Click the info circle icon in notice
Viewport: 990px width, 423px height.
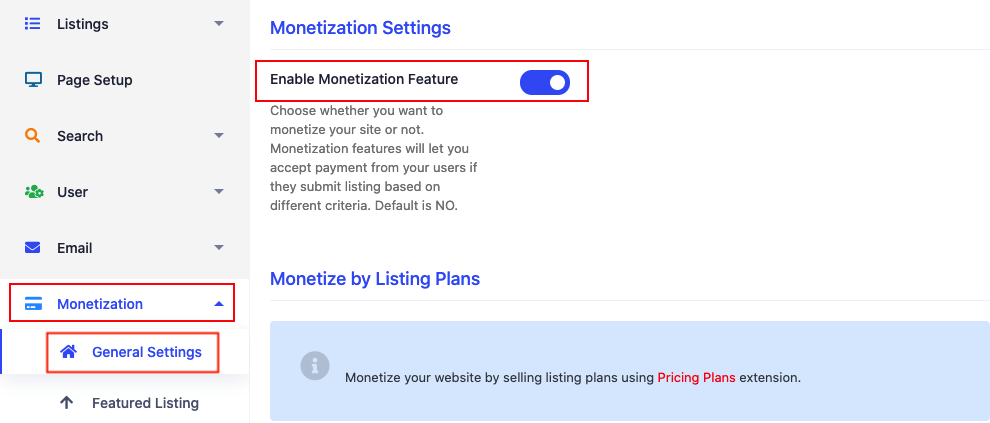click(315, 366)
